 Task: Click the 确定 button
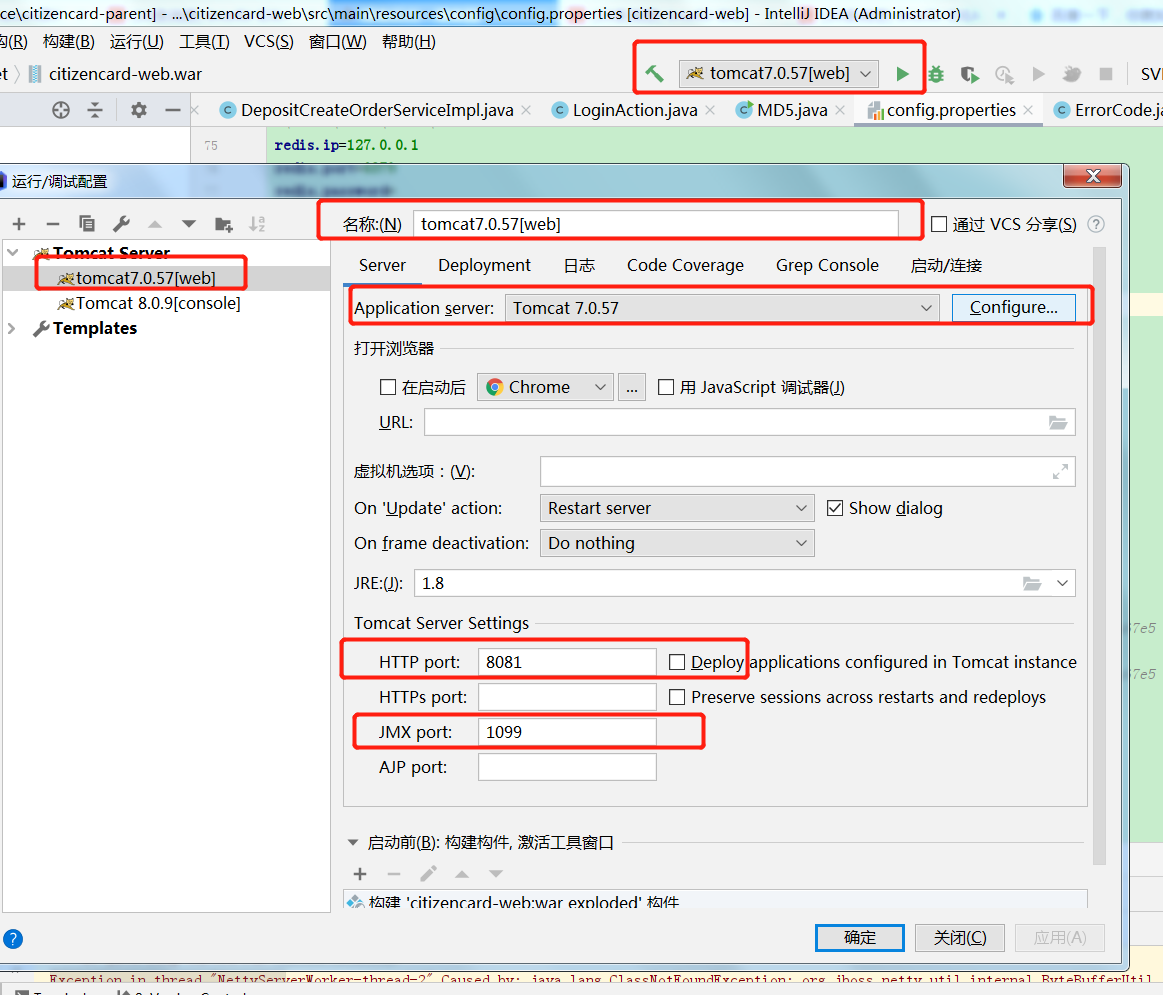tap(860, 938)
